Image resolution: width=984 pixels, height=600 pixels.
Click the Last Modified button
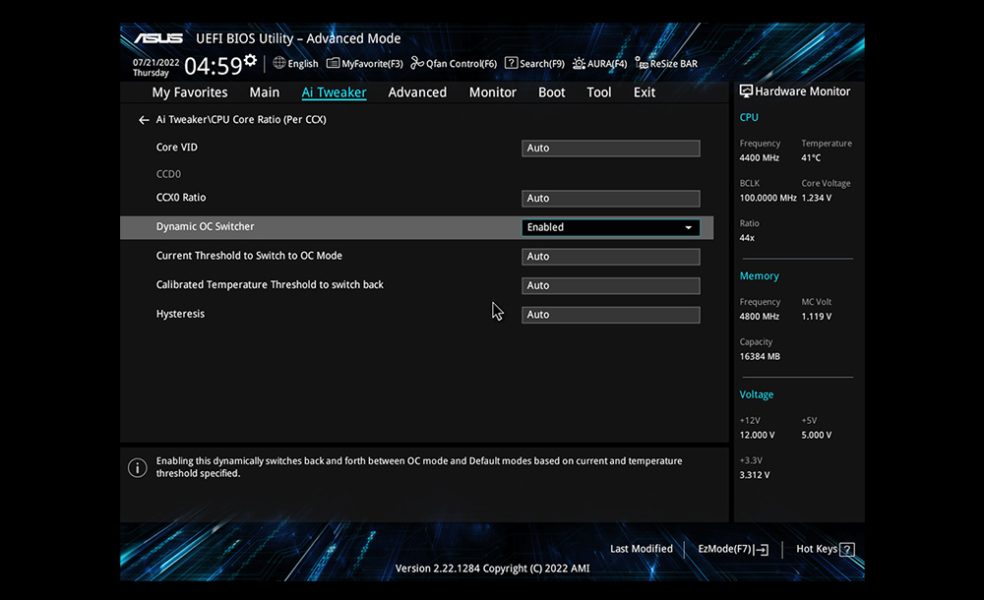(641, 549)
